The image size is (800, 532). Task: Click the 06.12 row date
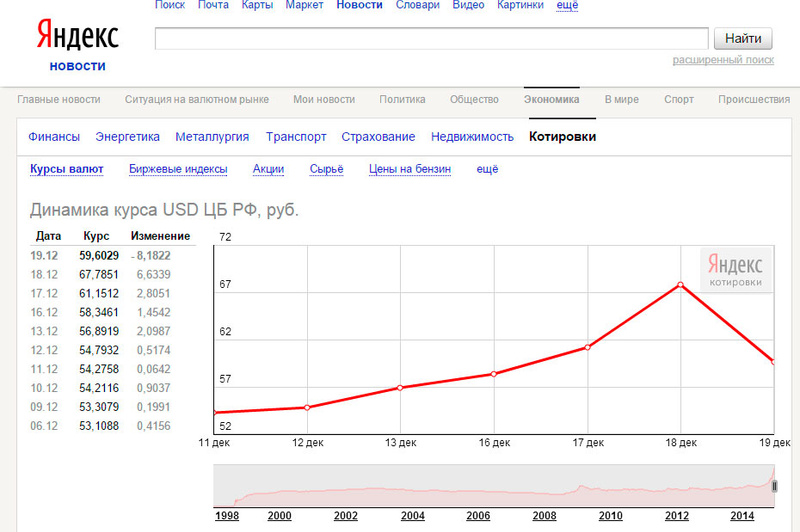[x=44, y=425]
